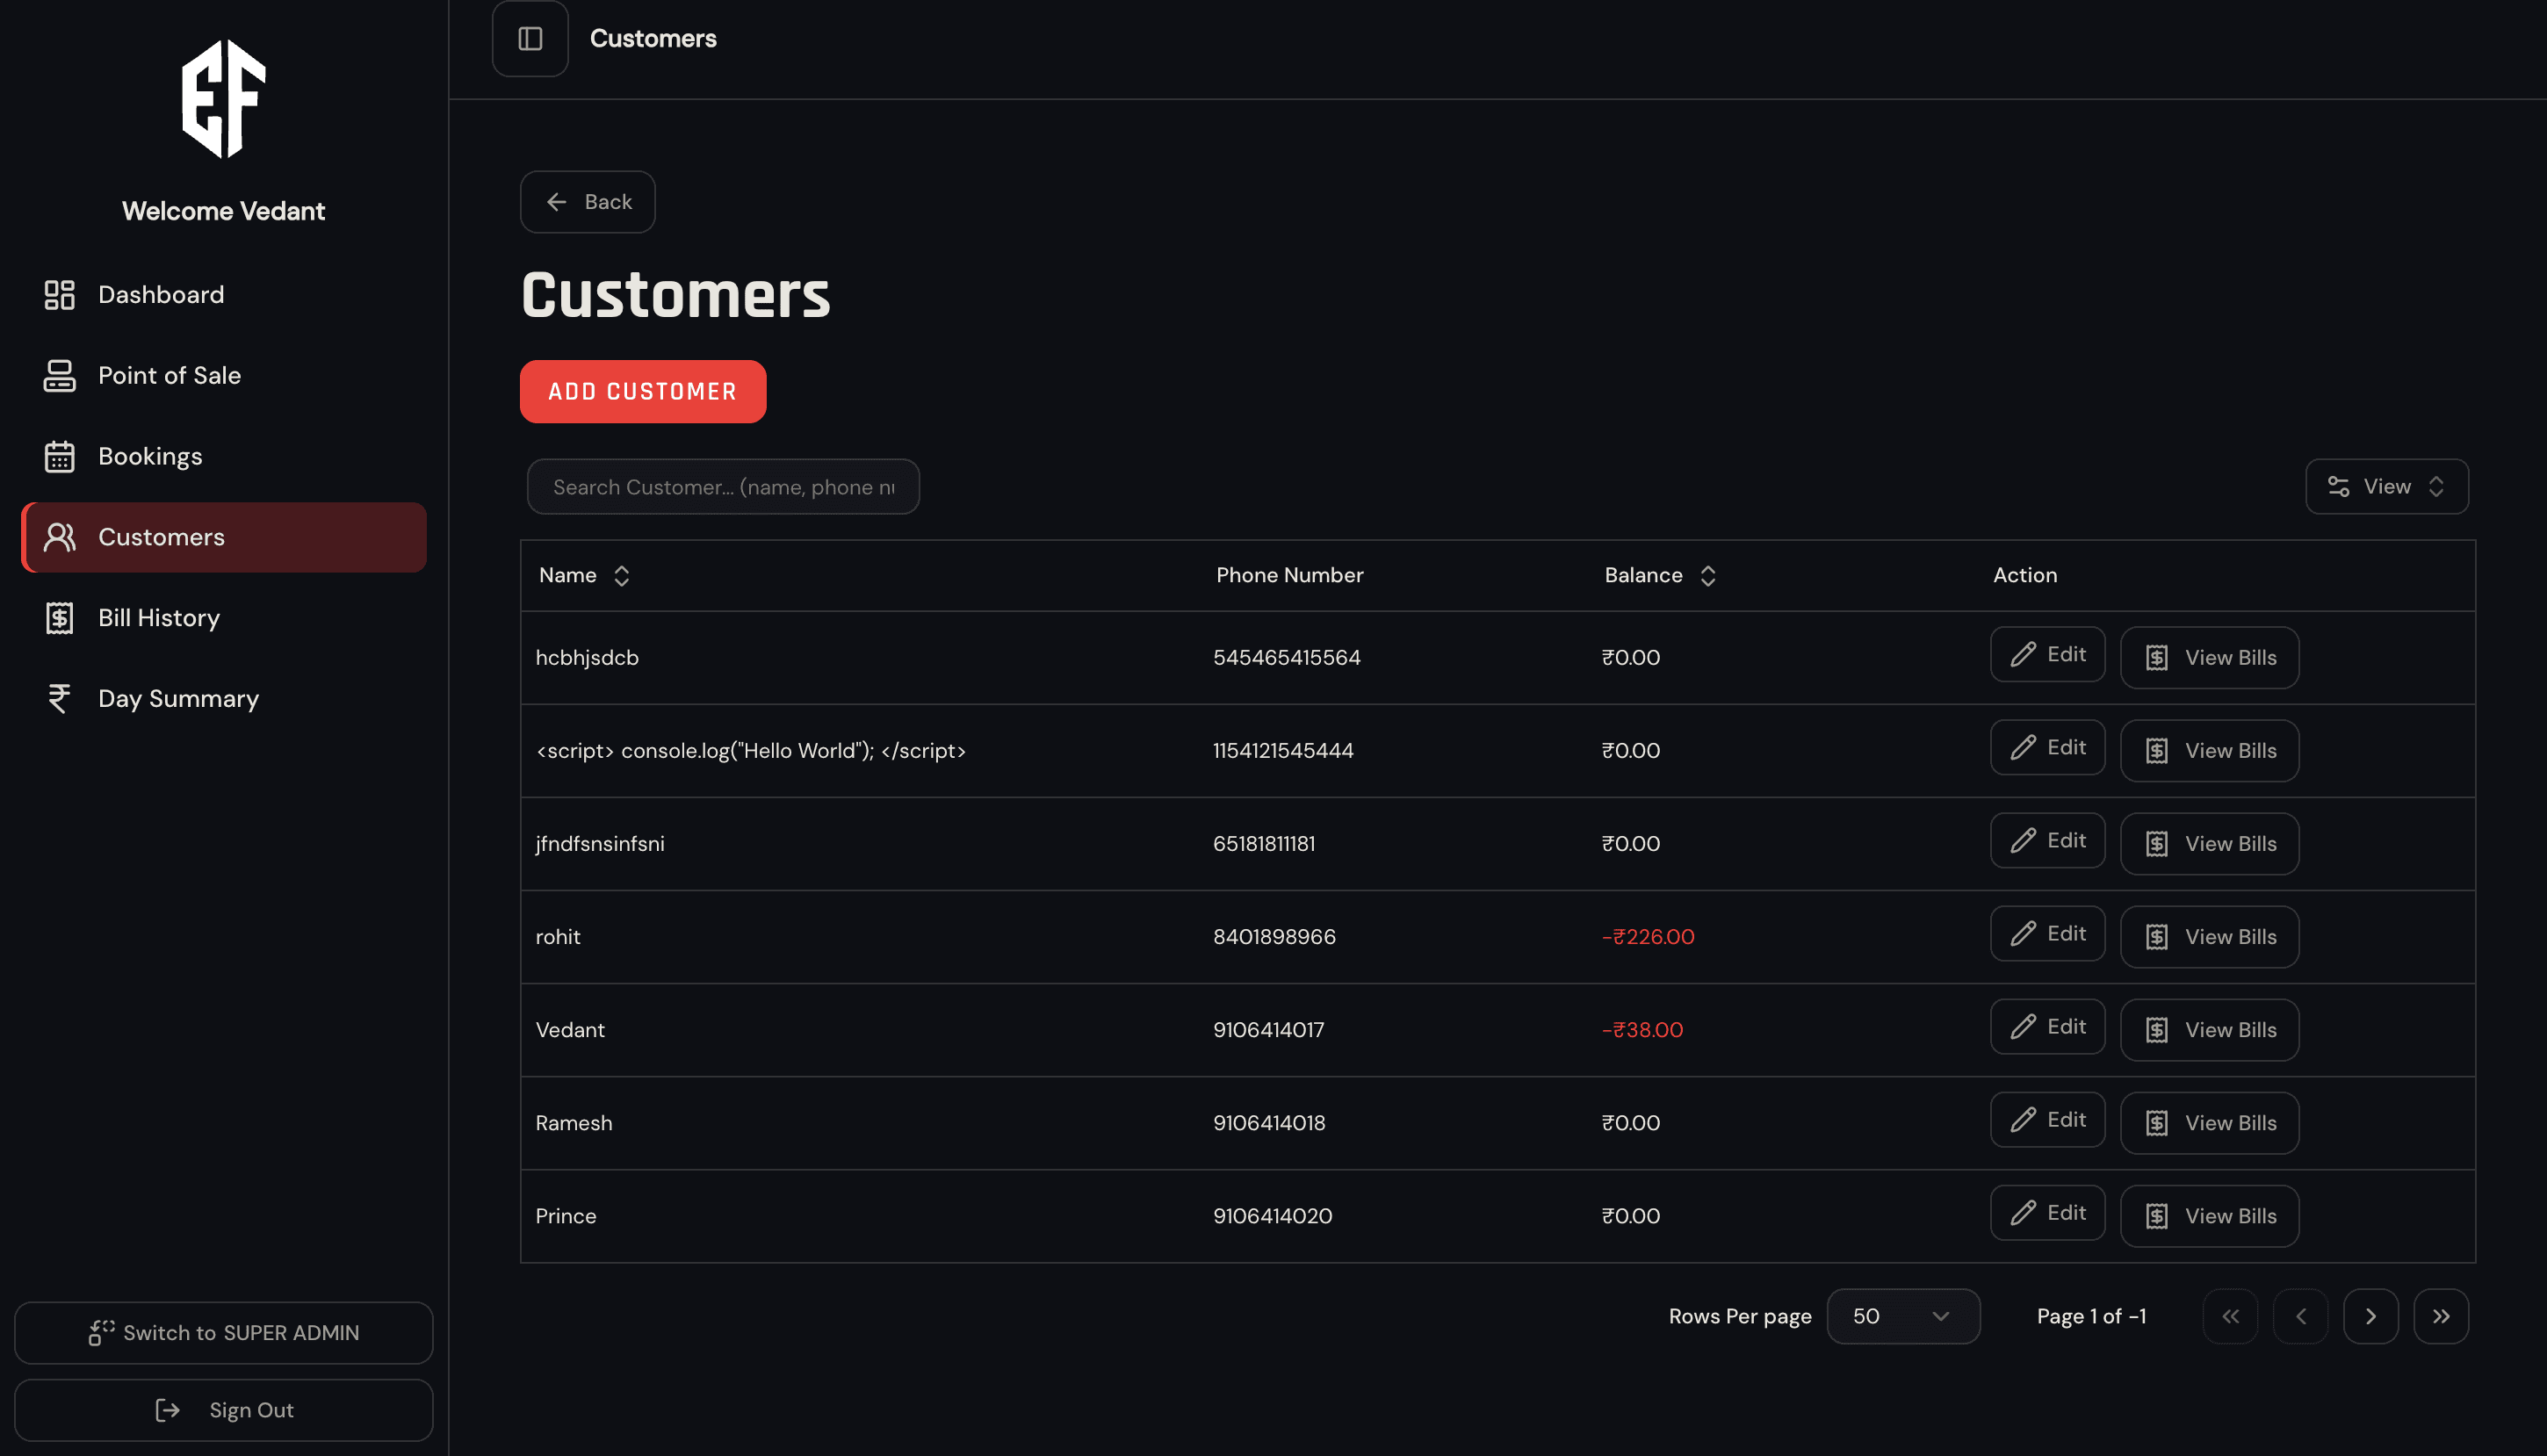Open the Rows Per page dropdown
This screenshot has height=1456, width=2547.
1903,1316
